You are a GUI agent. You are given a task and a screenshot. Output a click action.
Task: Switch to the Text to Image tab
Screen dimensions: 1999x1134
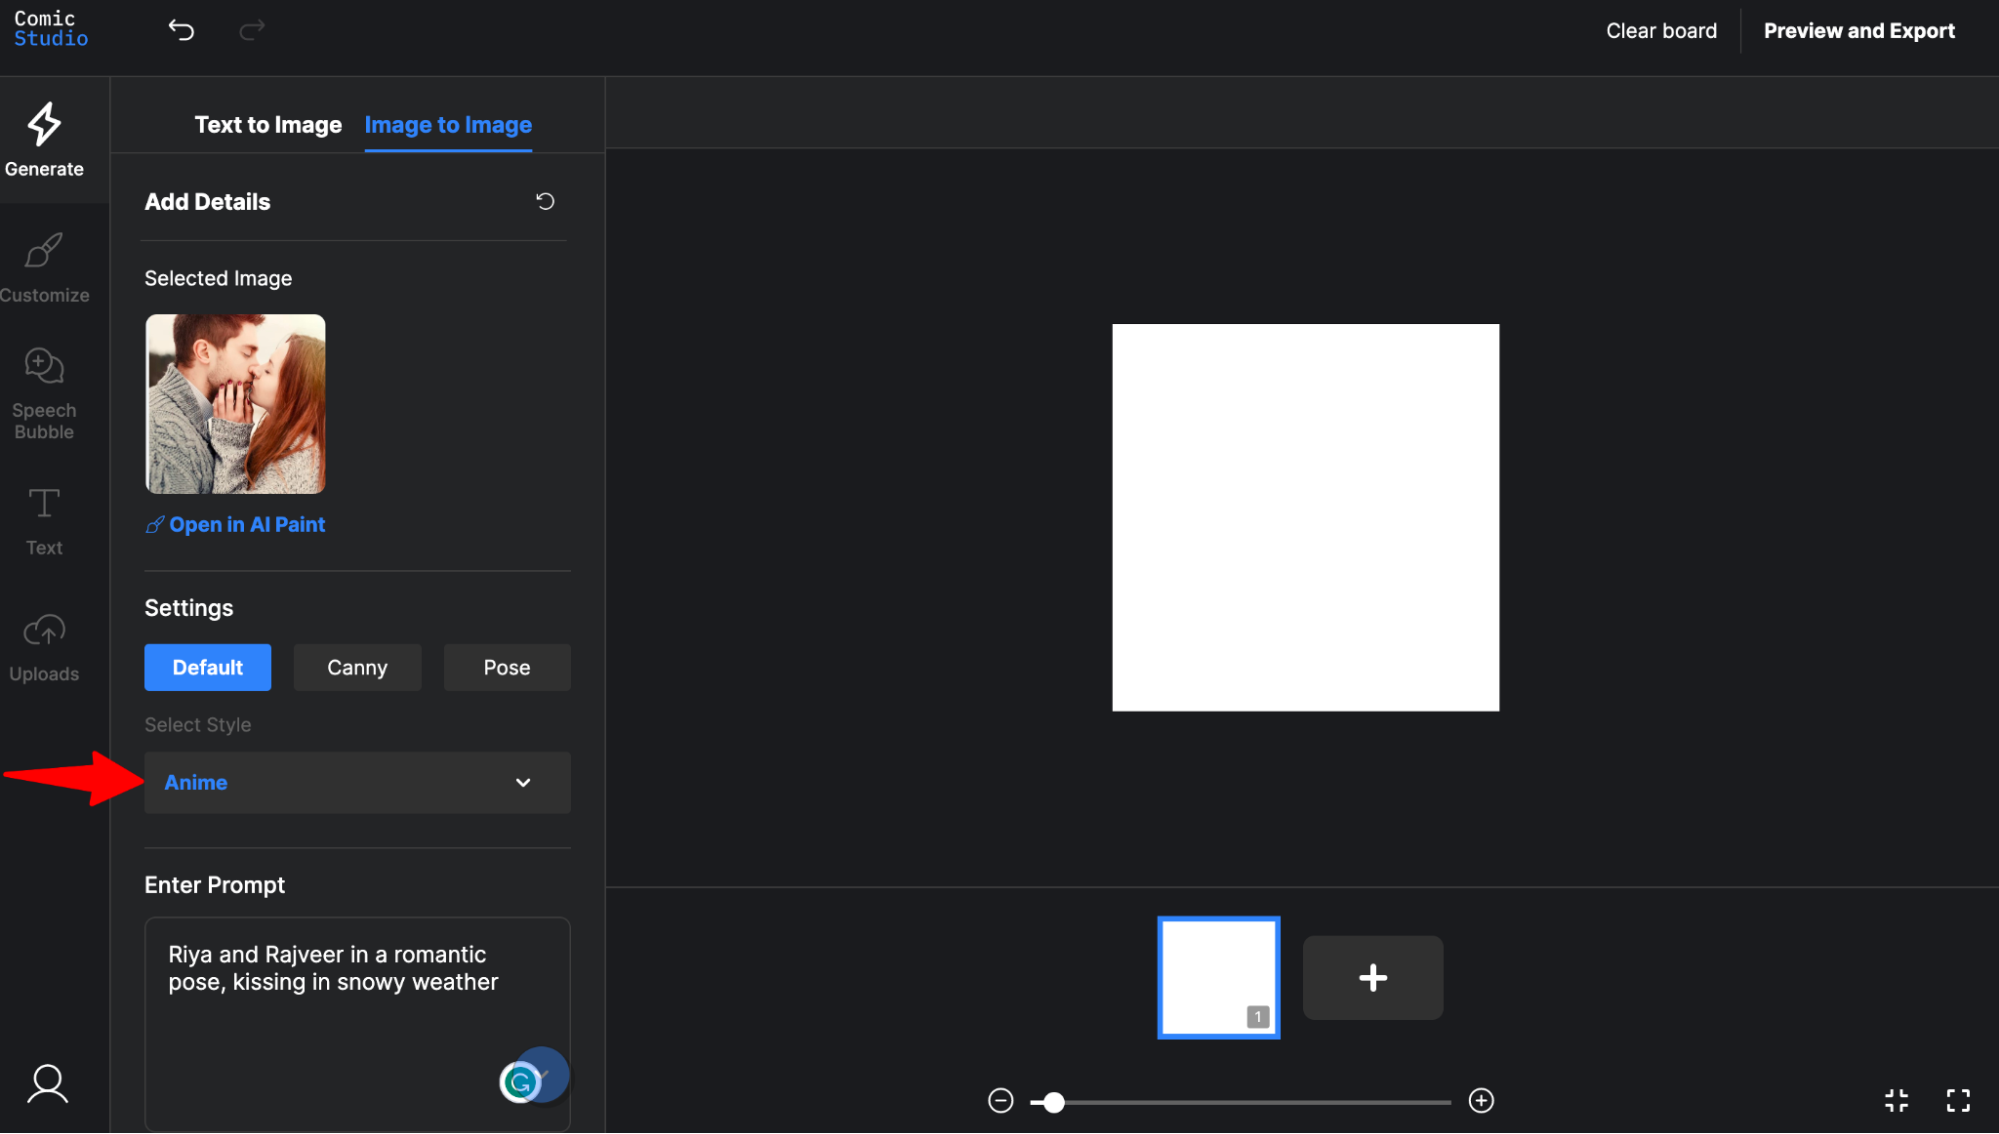tap(268, 125)
